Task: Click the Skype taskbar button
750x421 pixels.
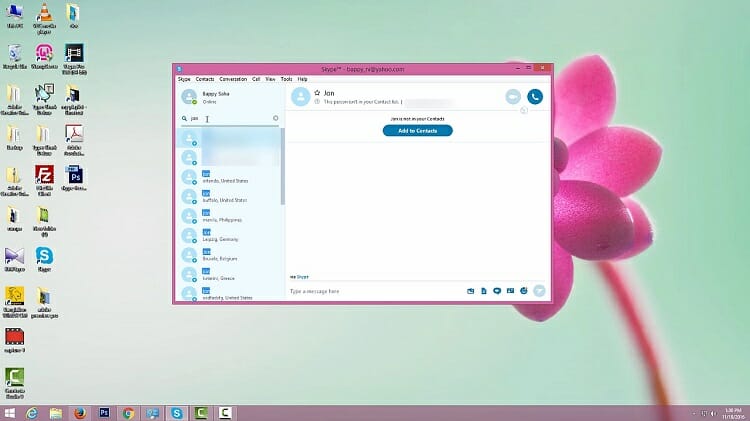Action: pyautogui.click(x=176, y=413)
